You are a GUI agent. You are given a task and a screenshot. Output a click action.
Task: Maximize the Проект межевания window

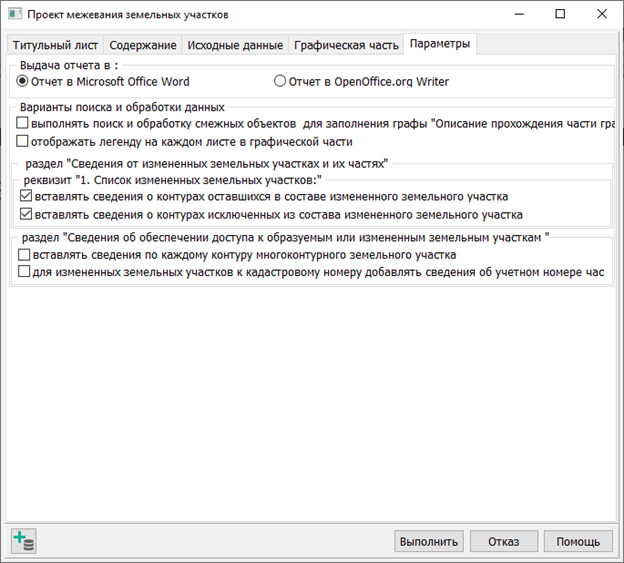(x=560, y=14)
